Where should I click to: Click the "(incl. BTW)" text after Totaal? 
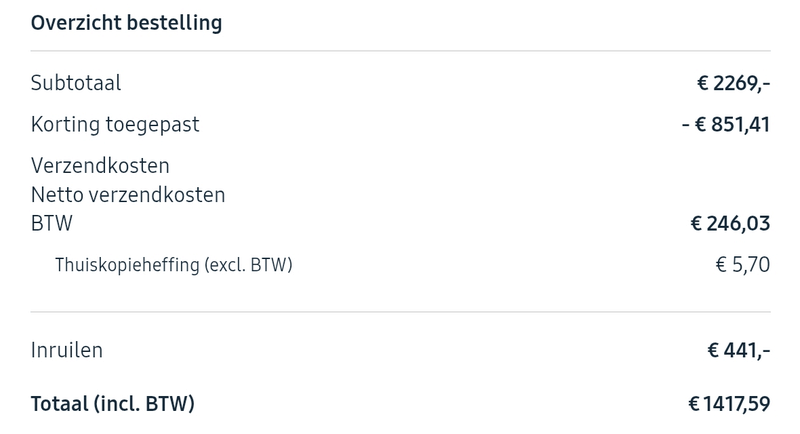click(x=144, y=404)
